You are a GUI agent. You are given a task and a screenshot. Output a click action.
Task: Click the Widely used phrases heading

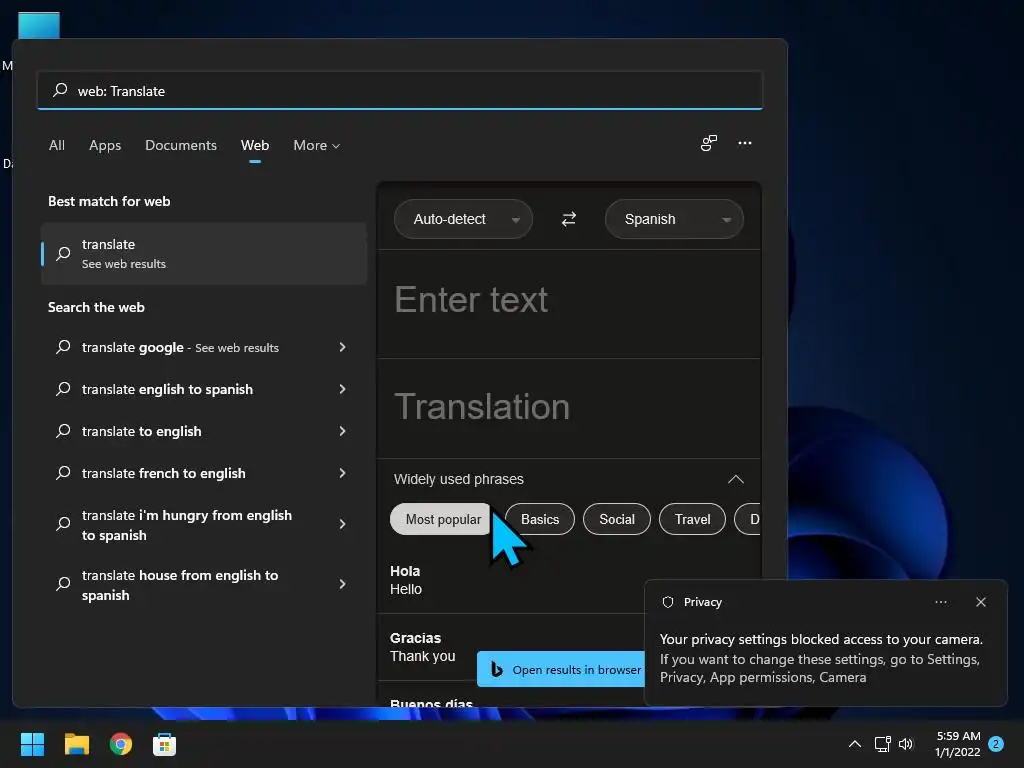[x=458, y=479]
